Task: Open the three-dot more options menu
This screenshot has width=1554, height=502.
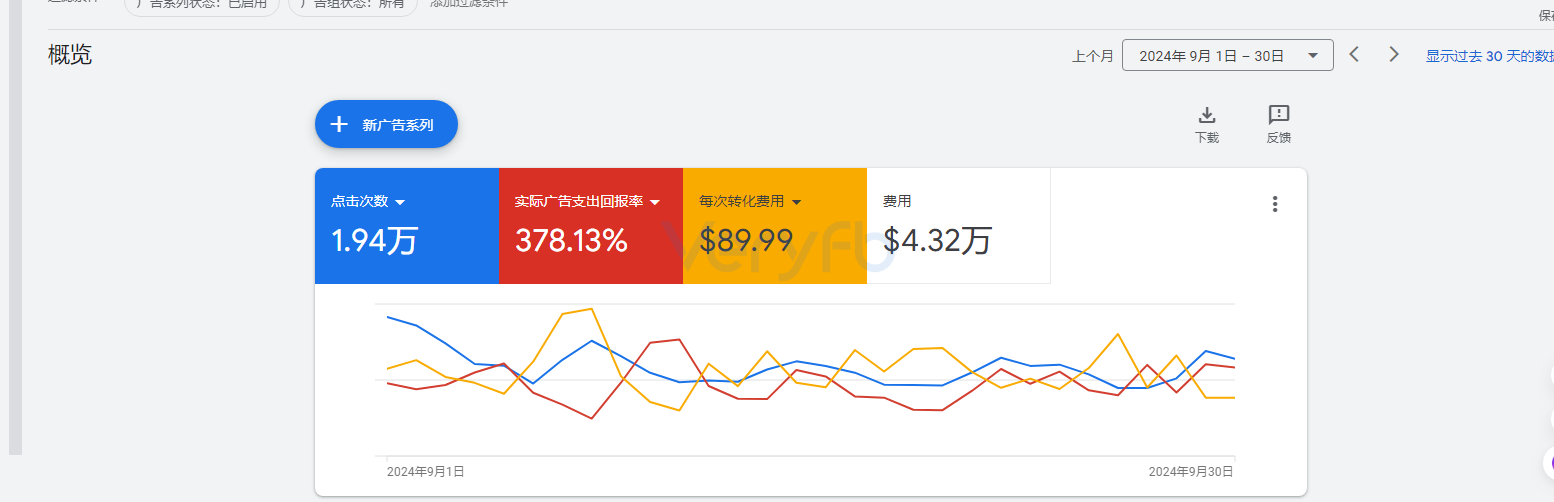Action: (1275, 204)
